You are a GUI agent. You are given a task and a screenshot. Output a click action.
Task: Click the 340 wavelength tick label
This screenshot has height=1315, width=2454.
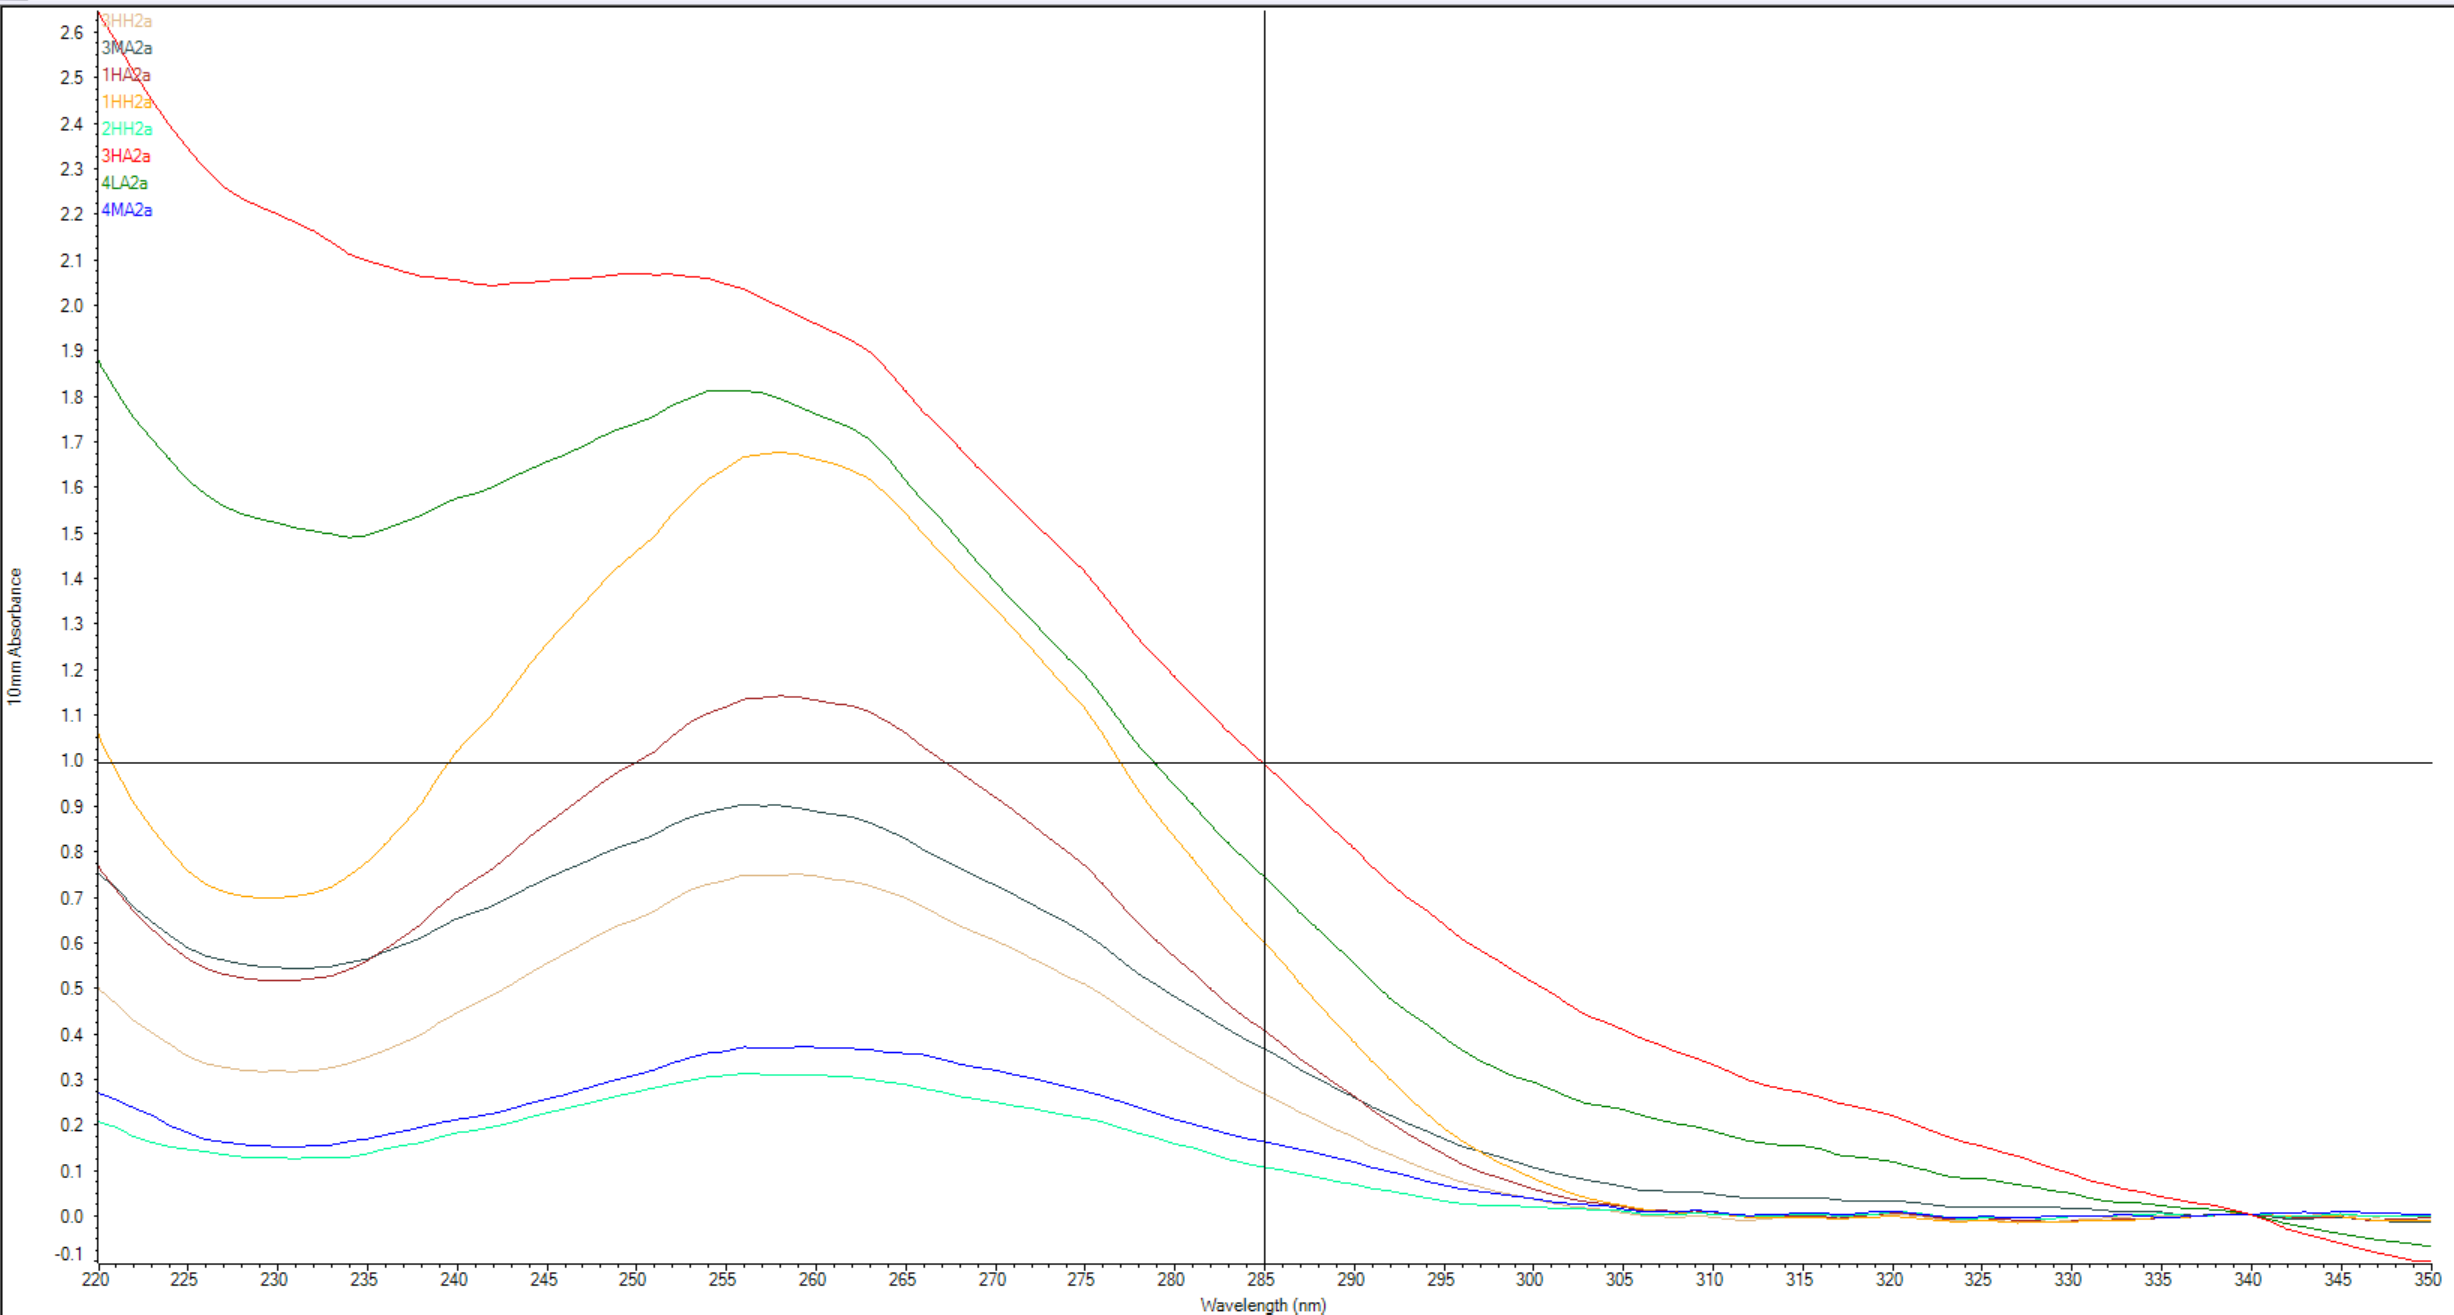tap(2248, 1279)
